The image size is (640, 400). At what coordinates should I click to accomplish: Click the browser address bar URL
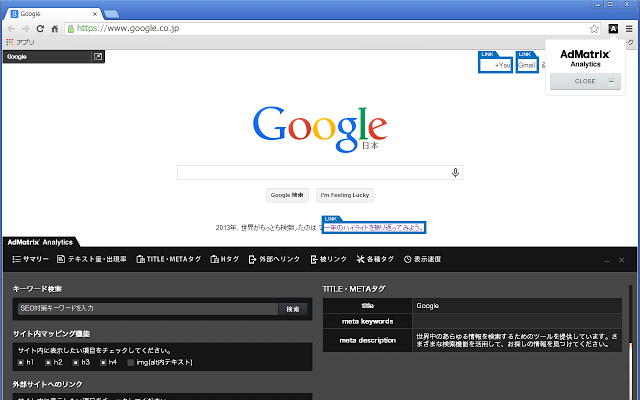(128, 29)
